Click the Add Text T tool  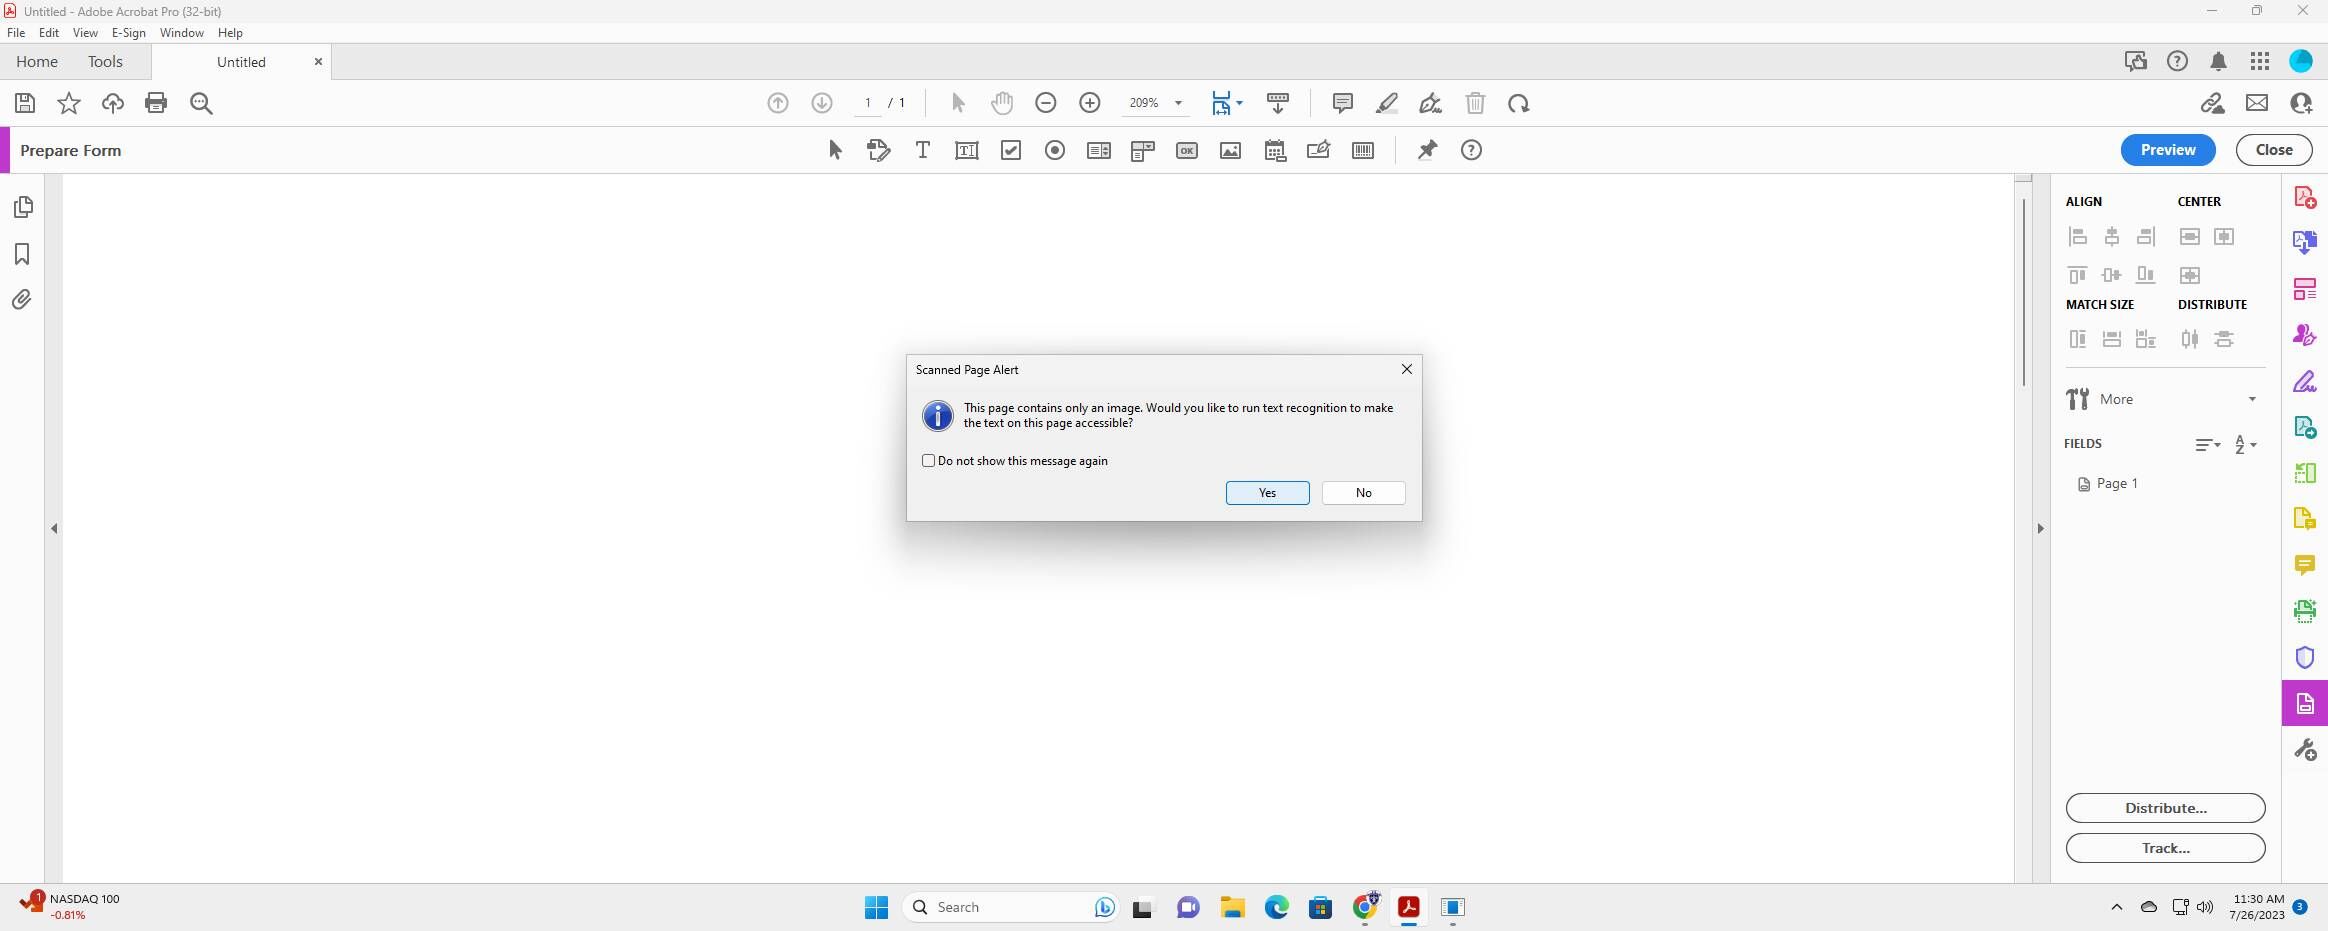tap(922, 150)
